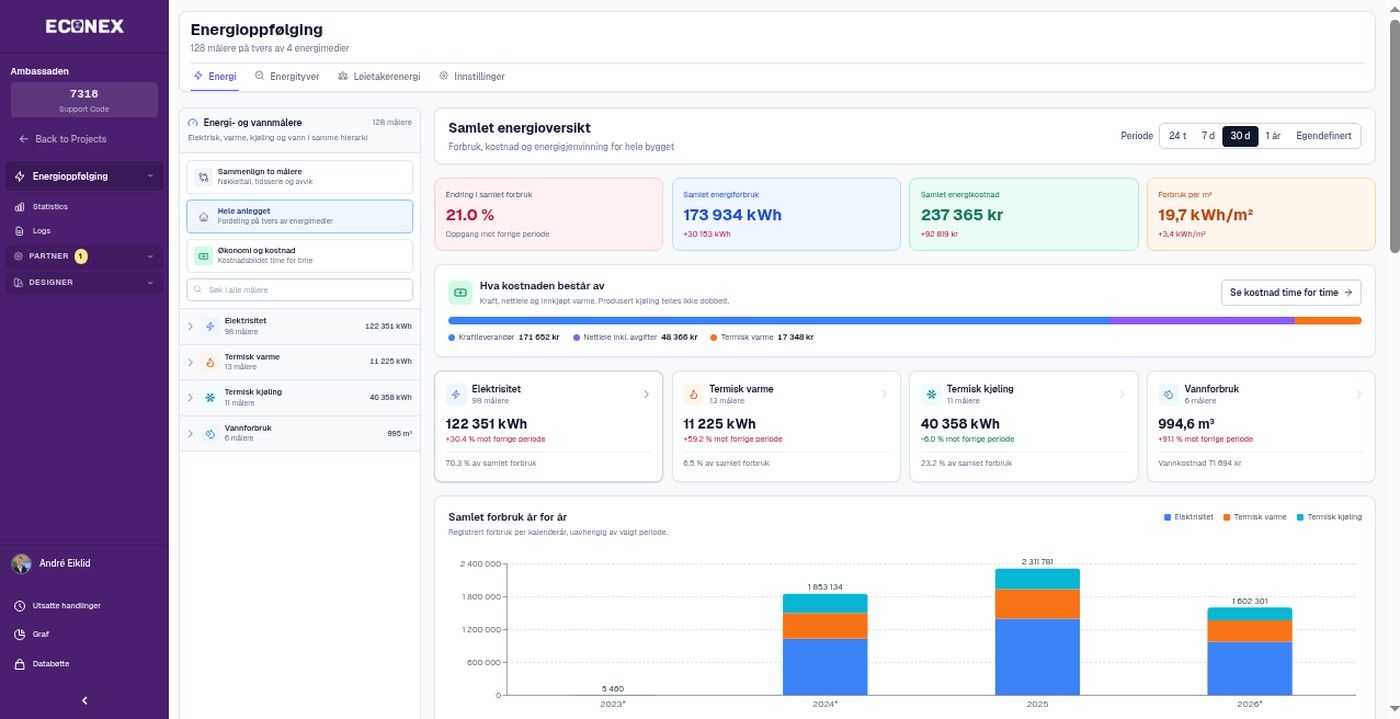Click the Termisk kjøling snowflake card icon
1400x719 pixels.
929,394
